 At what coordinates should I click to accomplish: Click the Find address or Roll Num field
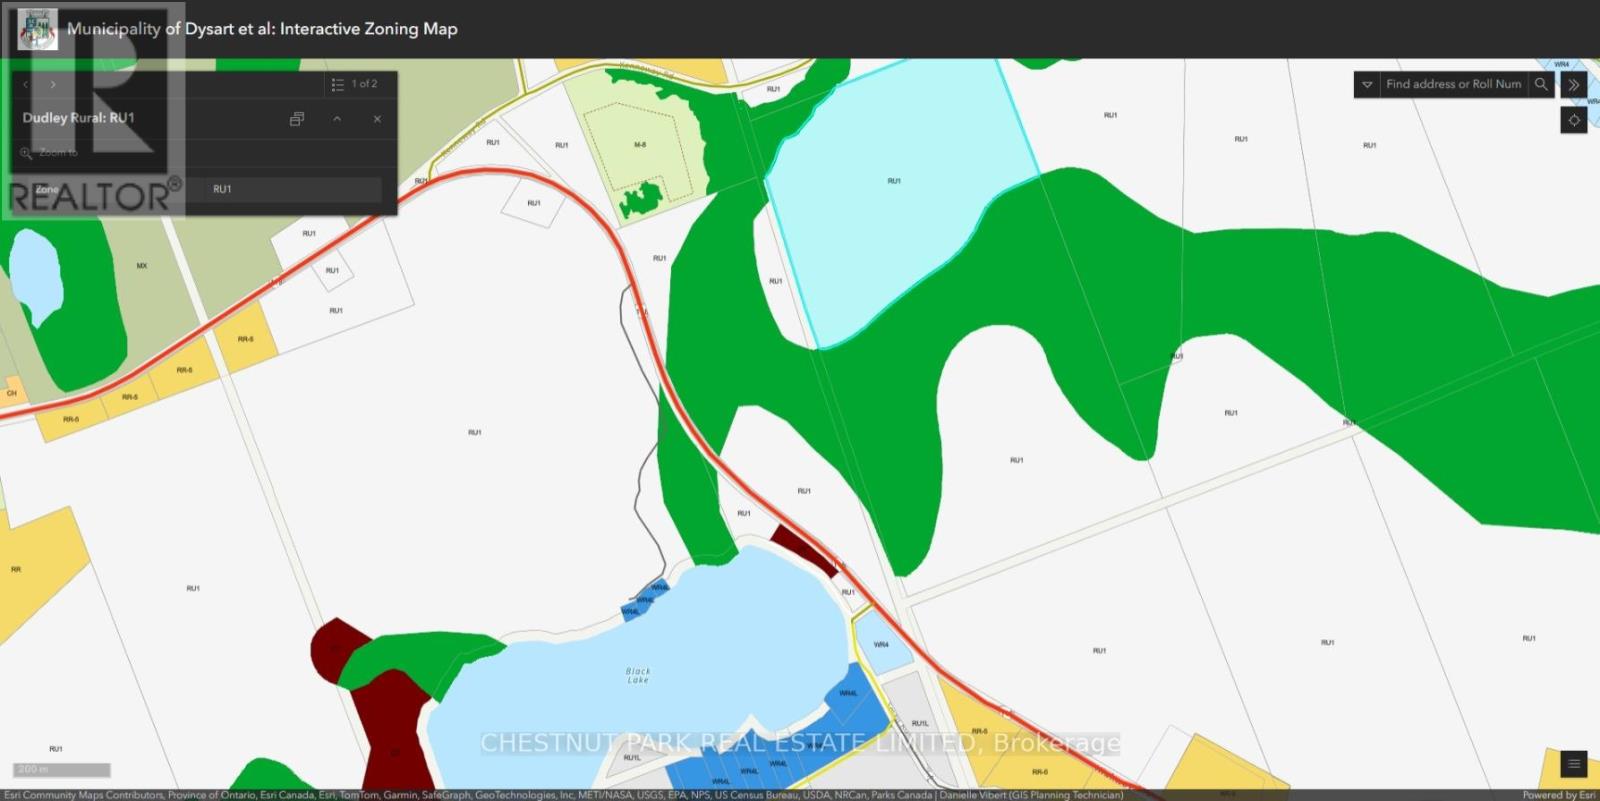coord(1453,85)
